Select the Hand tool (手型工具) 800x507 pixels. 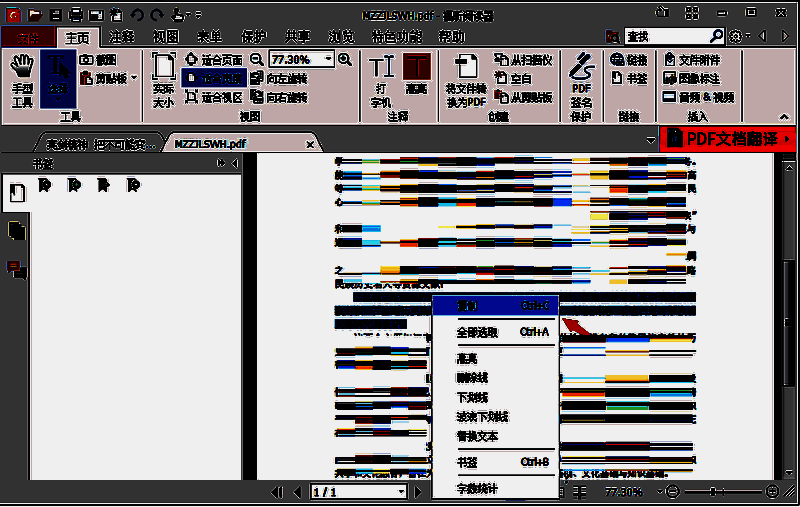click(22, 81)
